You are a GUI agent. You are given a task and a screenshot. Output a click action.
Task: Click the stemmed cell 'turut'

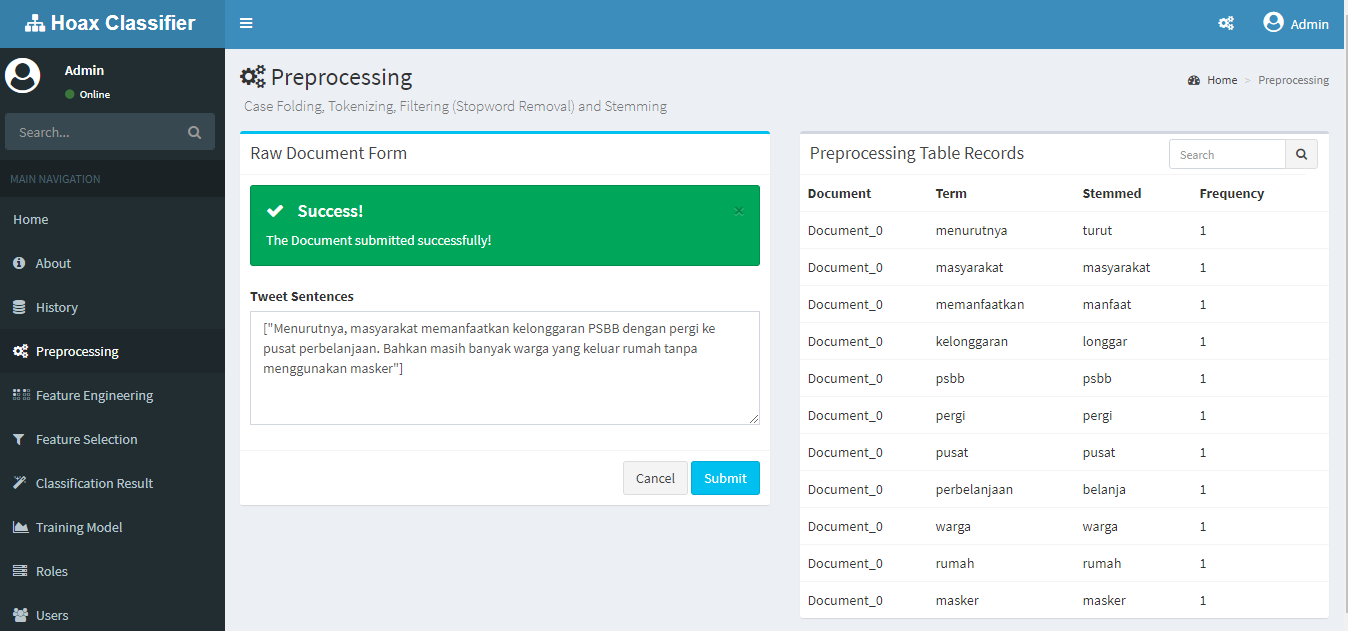(x=1097, y=230)
